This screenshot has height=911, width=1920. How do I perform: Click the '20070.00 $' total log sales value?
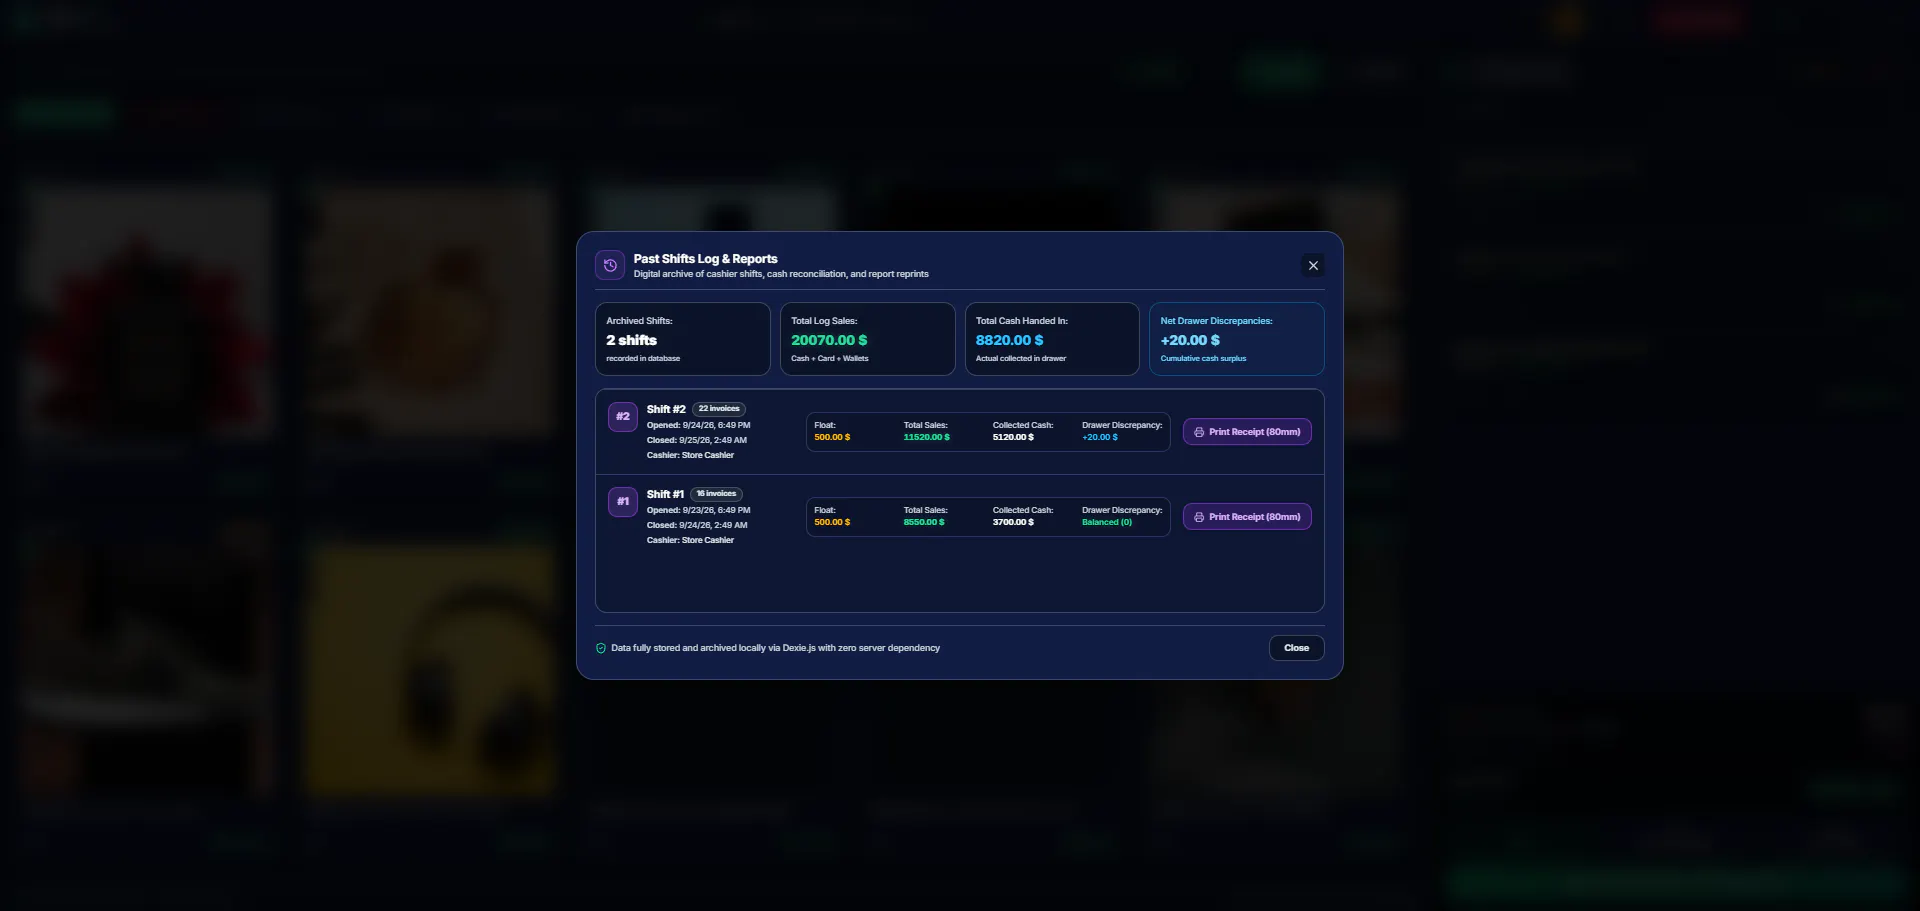pos(829,340)
